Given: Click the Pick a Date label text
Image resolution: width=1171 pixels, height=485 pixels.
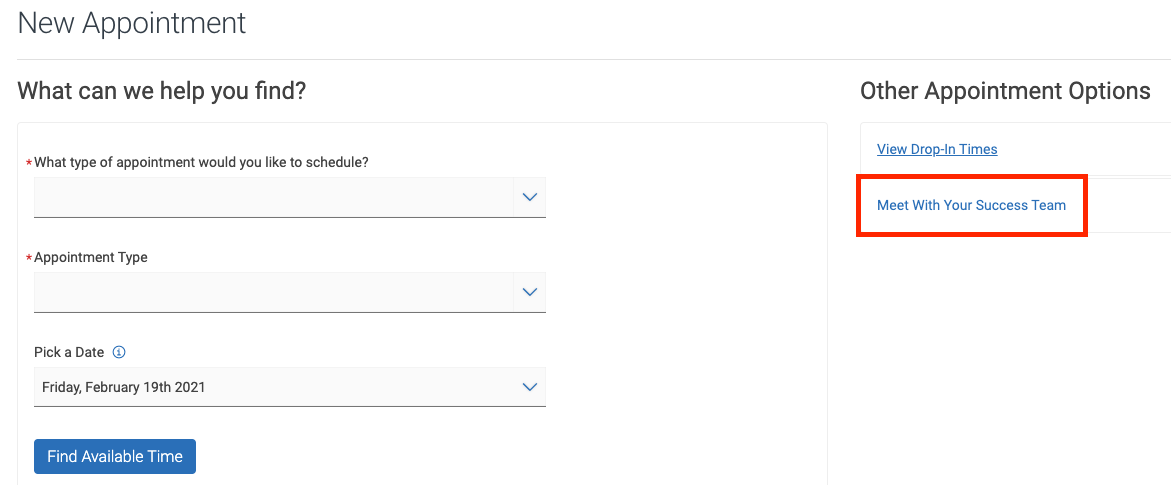Looking at the screenshot, I should tap(69, 352).
